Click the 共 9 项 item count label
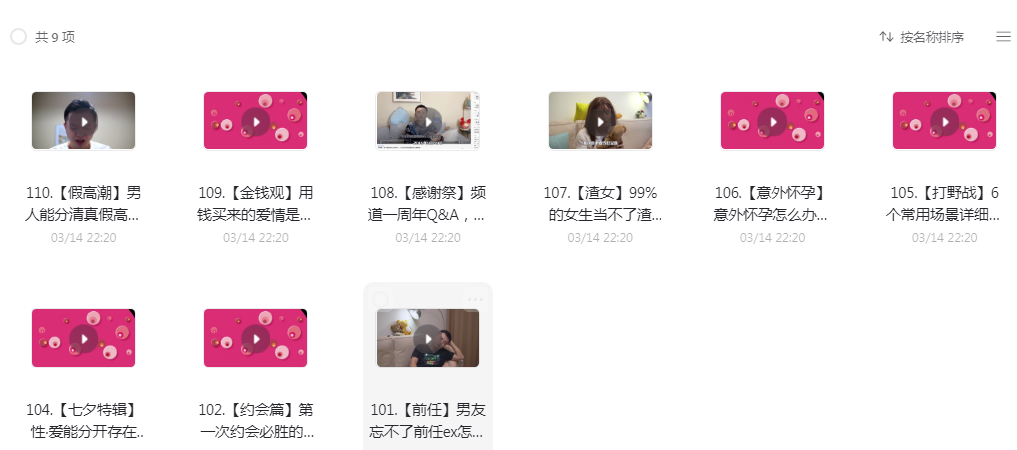The width and height of the screenshot is (1017, 450). (x=55, y=37)
